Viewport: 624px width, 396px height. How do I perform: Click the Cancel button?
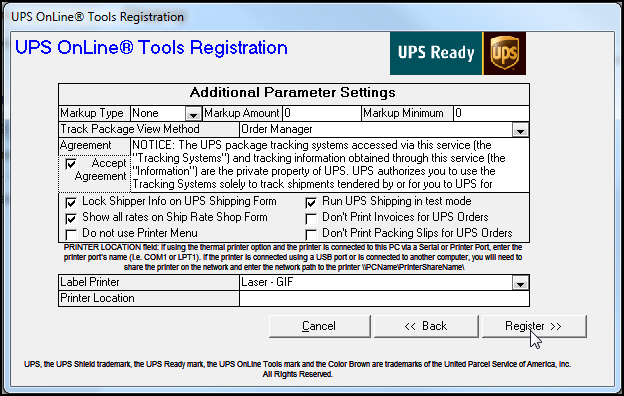click(320, 326)
